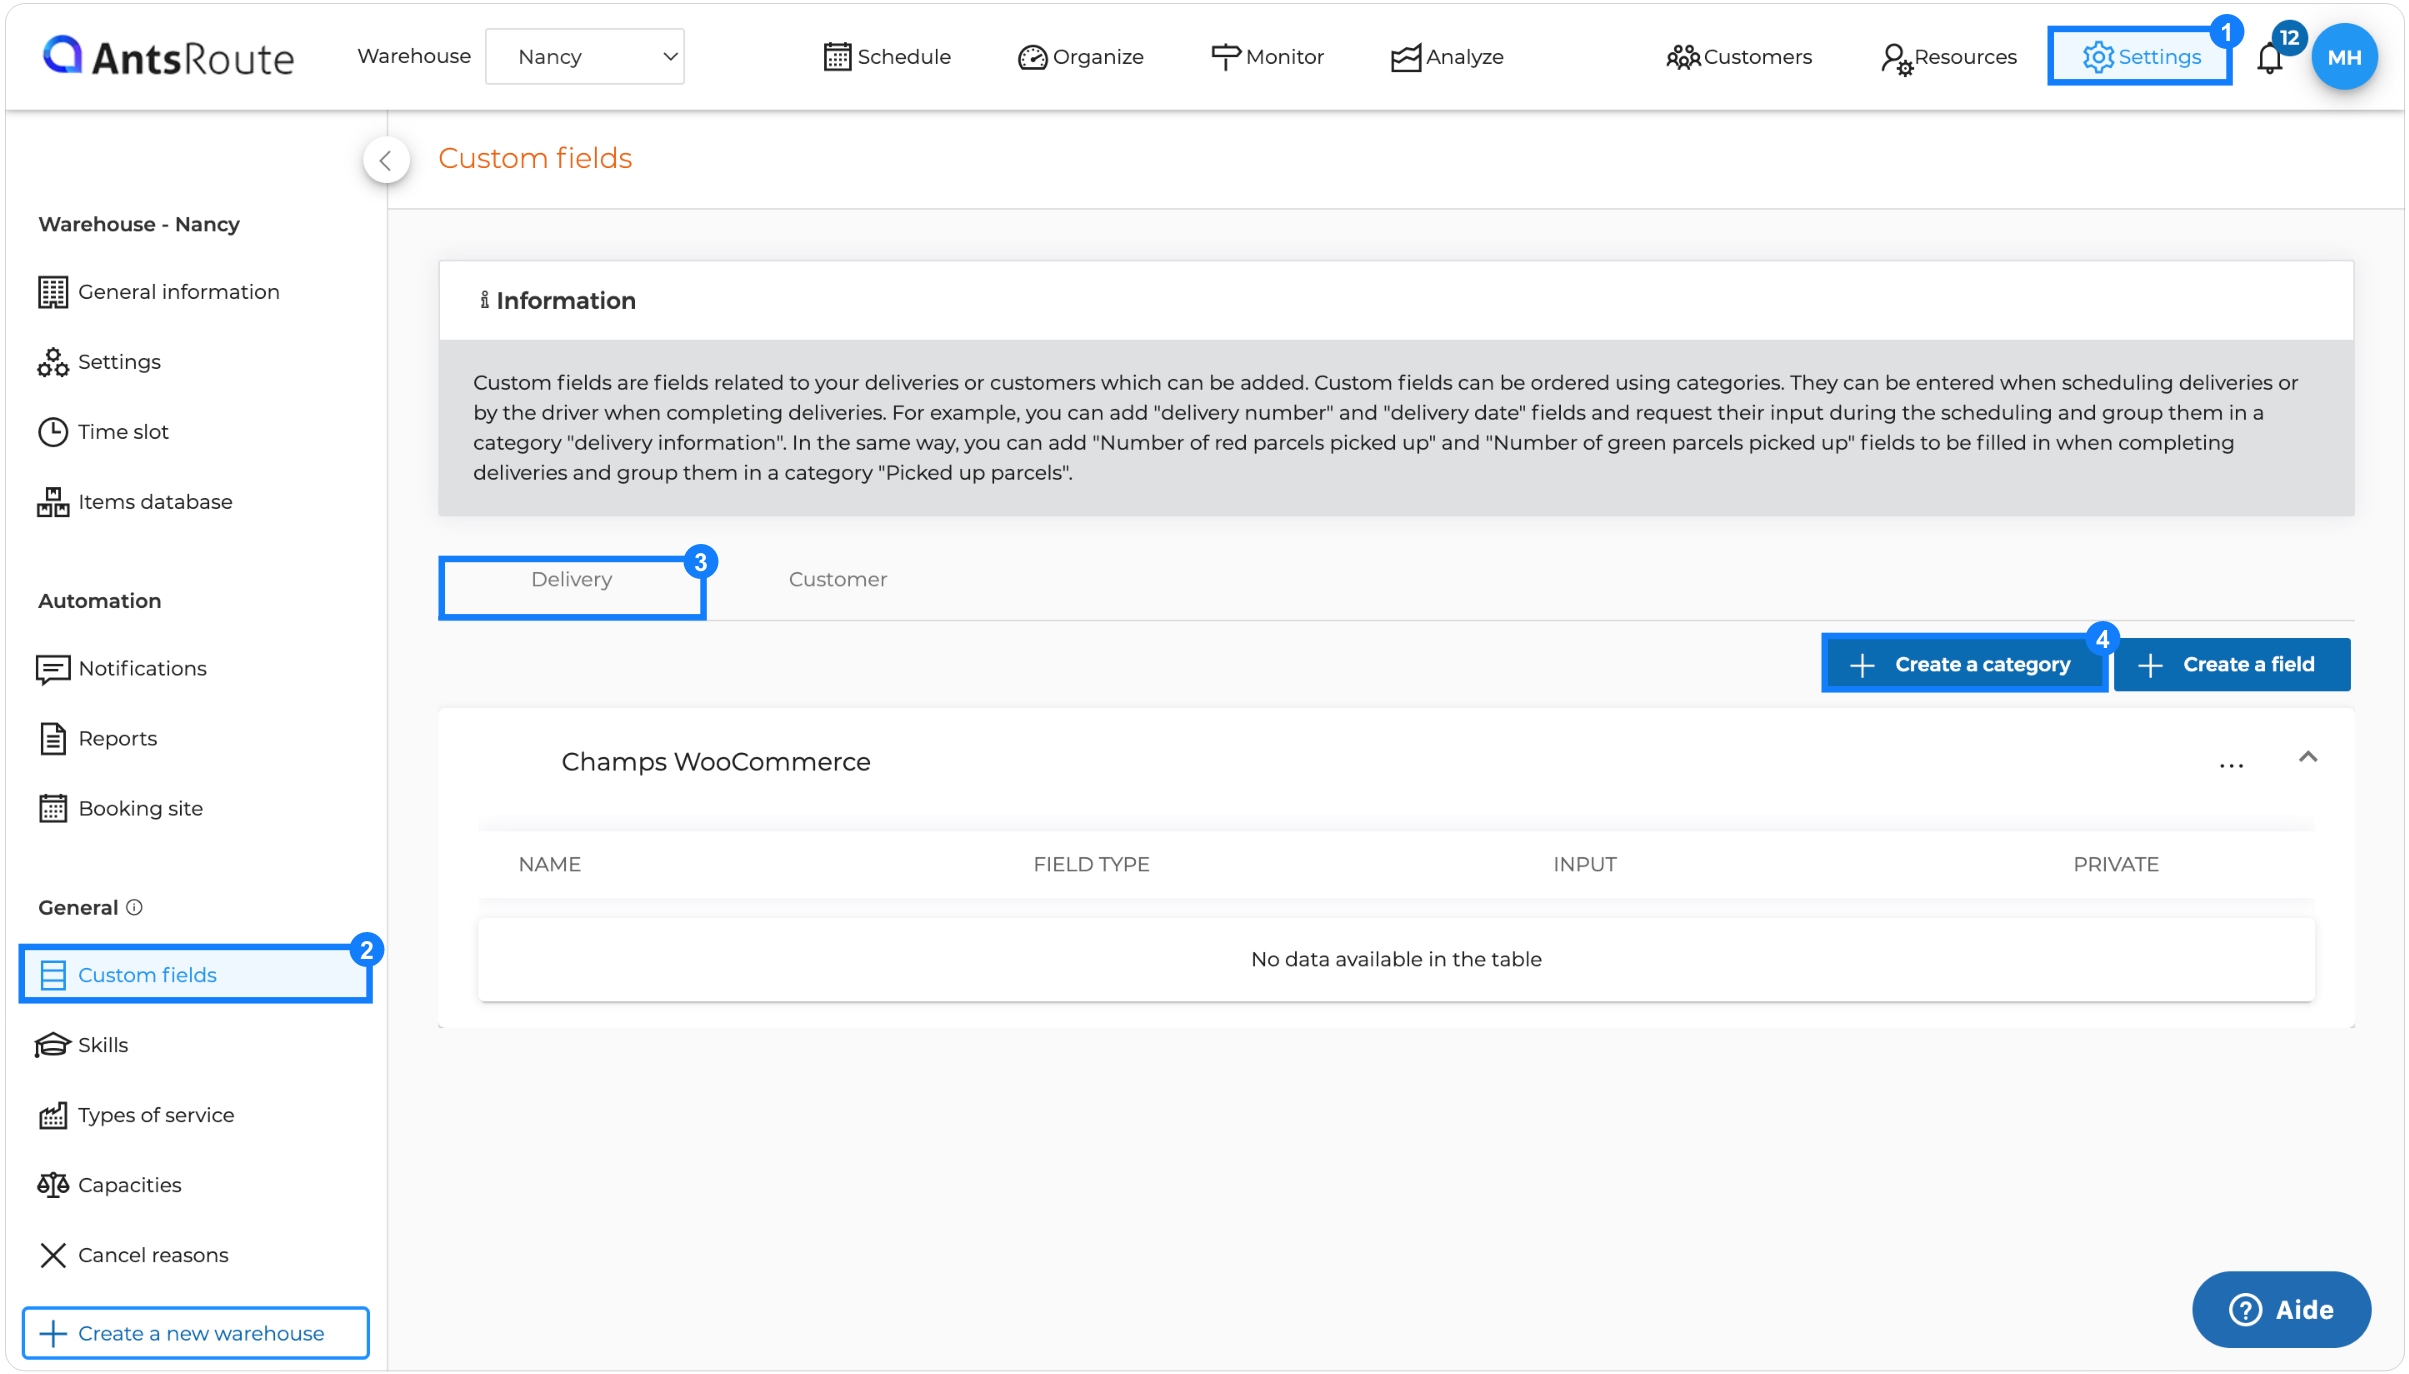Image resolution: width=2409 pixels, height=1374 pixels.
Task: Go to the Customers section
Action: click(1739, 57)
